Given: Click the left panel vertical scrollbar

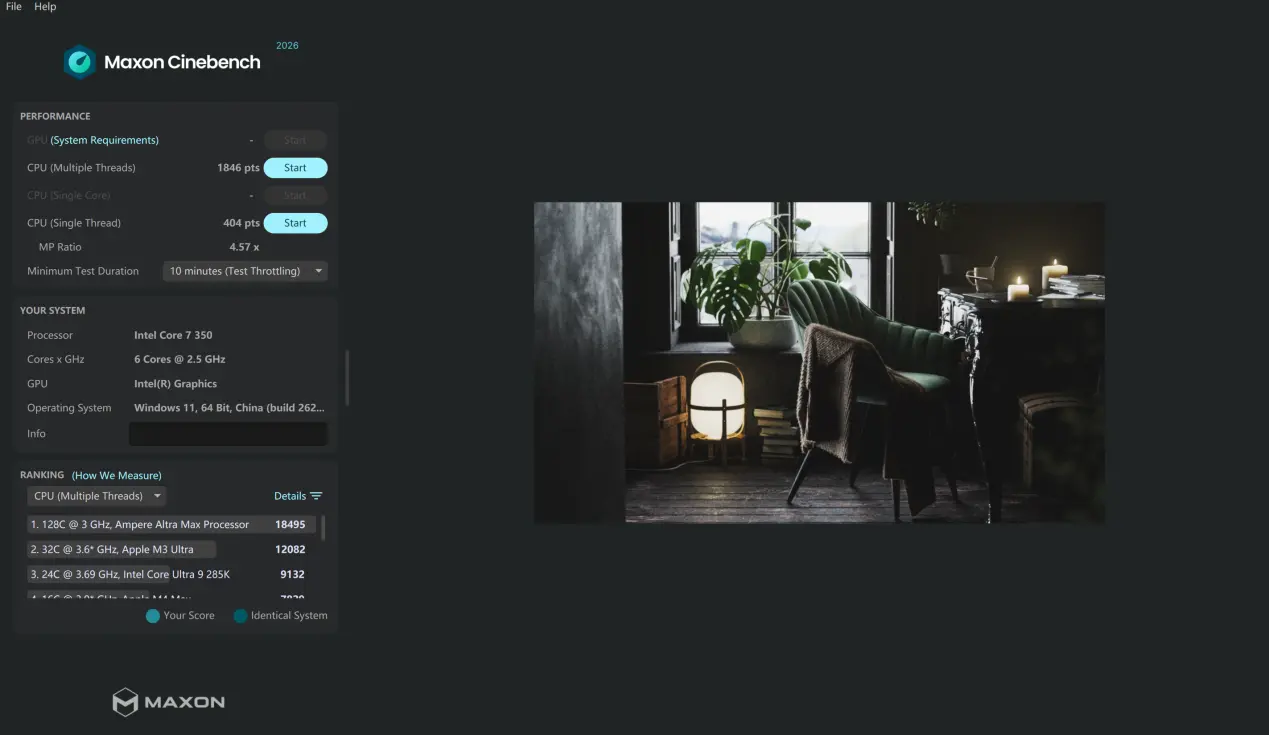Looking at the screenshot, I should click(x=347, y=377).
